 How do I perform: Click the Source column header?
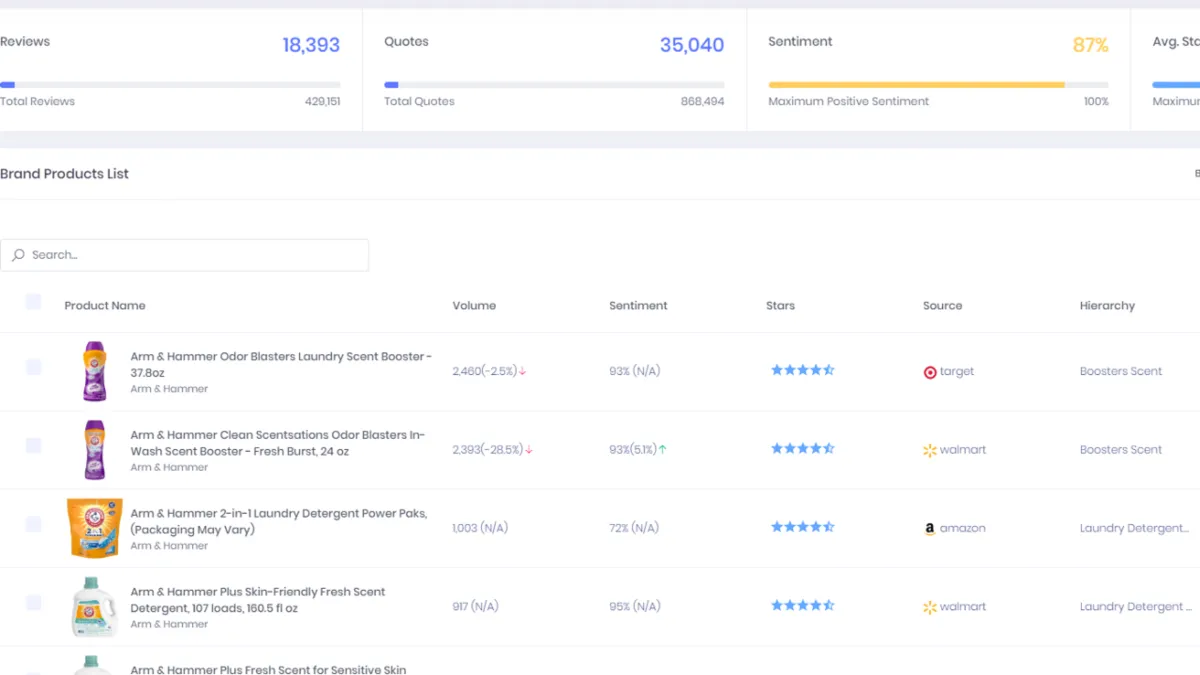click(x=942, y=306)
